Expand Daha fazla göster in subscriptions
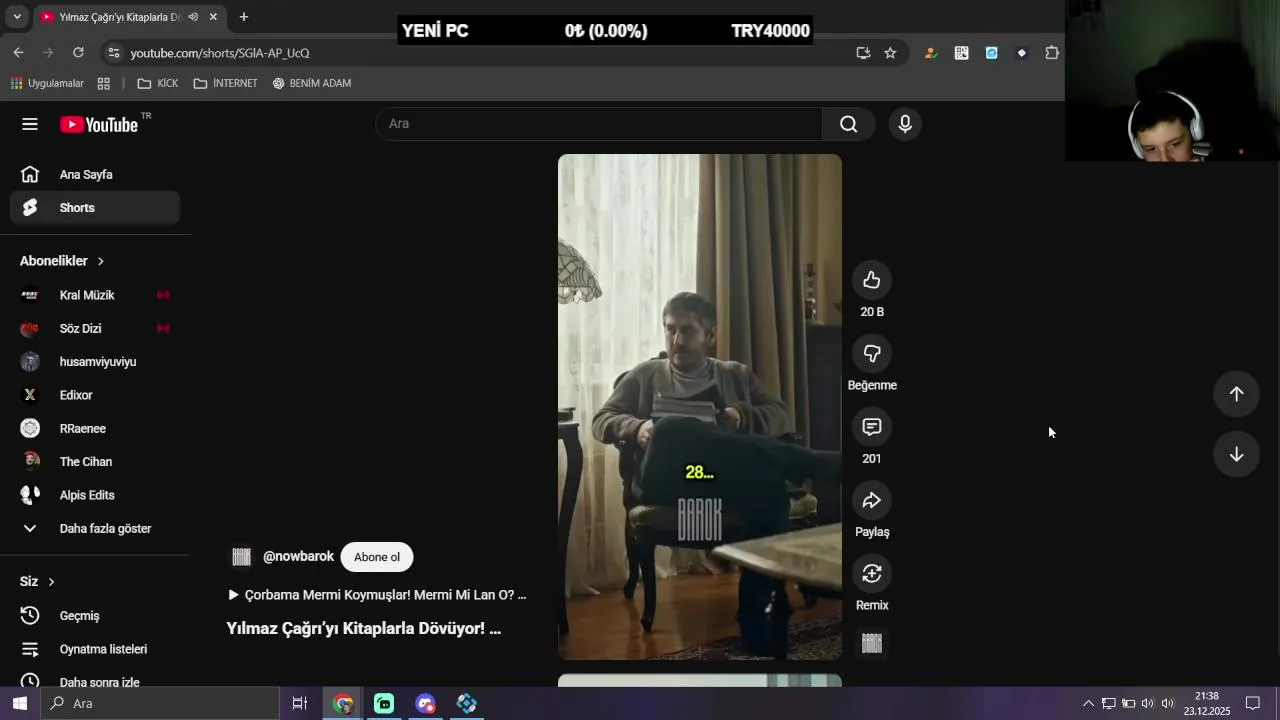The width and height of the screenshot is (1280, 720). pyautogui.click(x=95, y=528)
